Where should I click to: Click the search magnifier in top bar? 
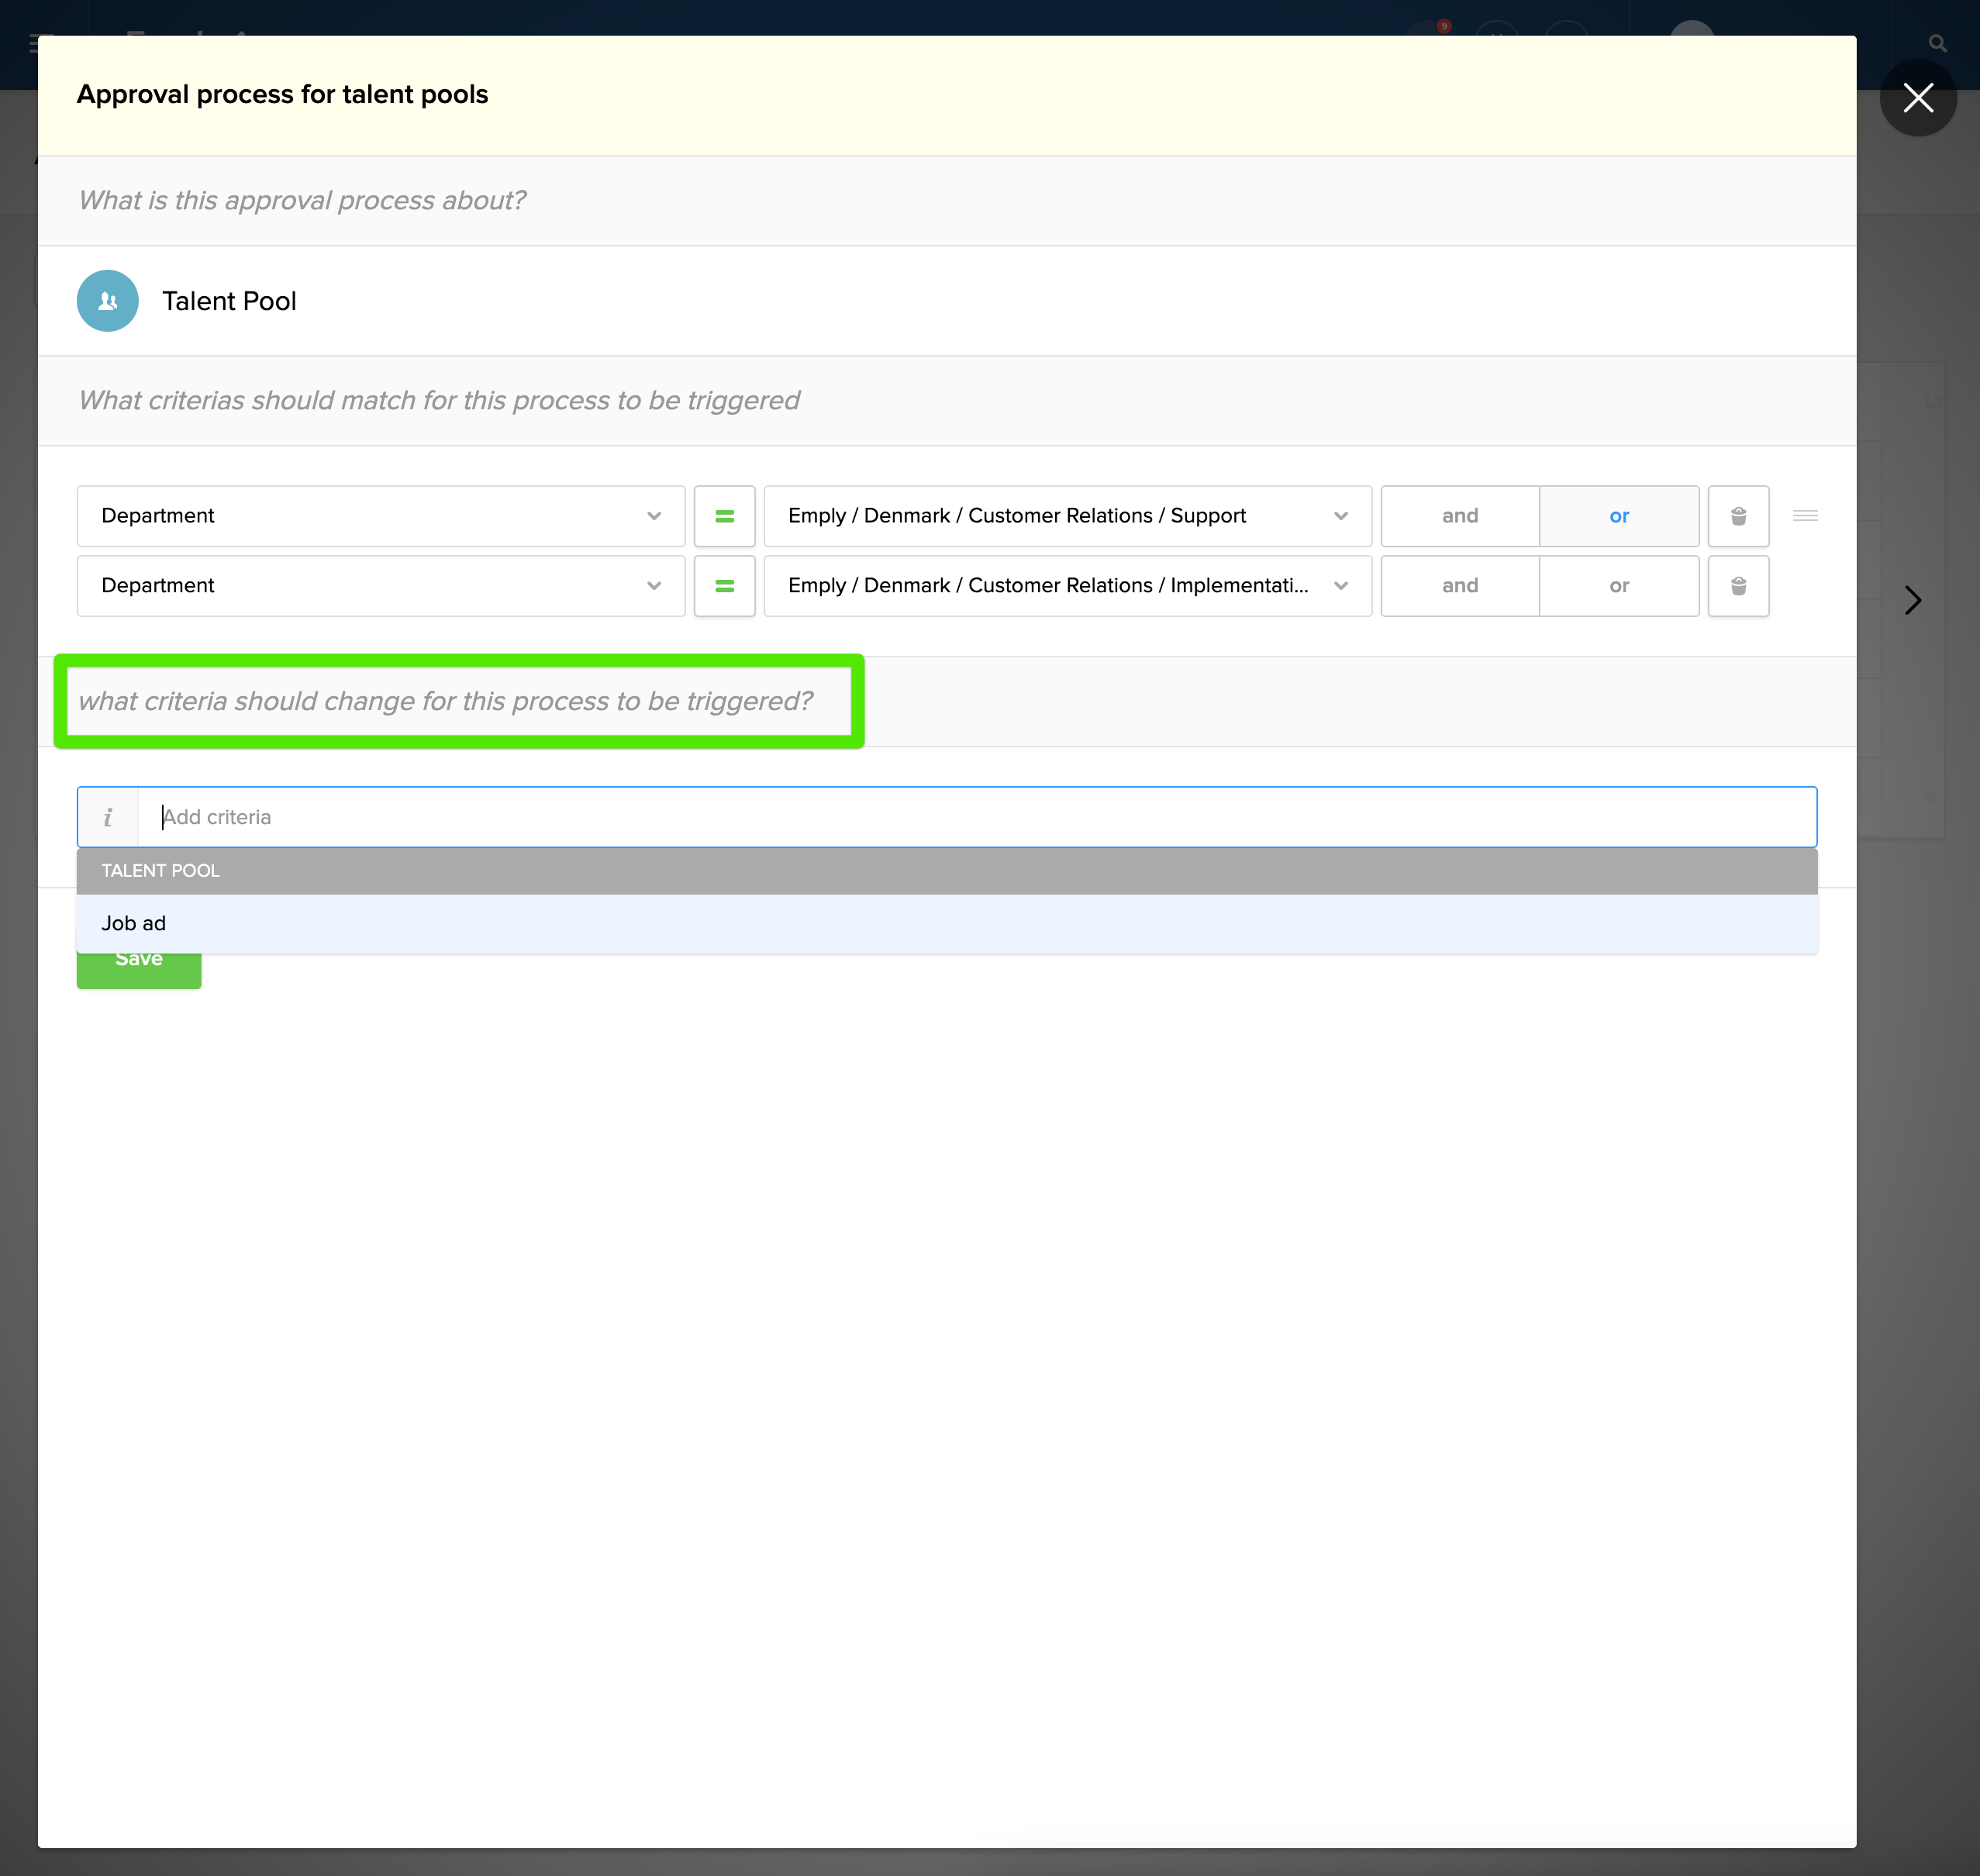(x=1937, y=44)
